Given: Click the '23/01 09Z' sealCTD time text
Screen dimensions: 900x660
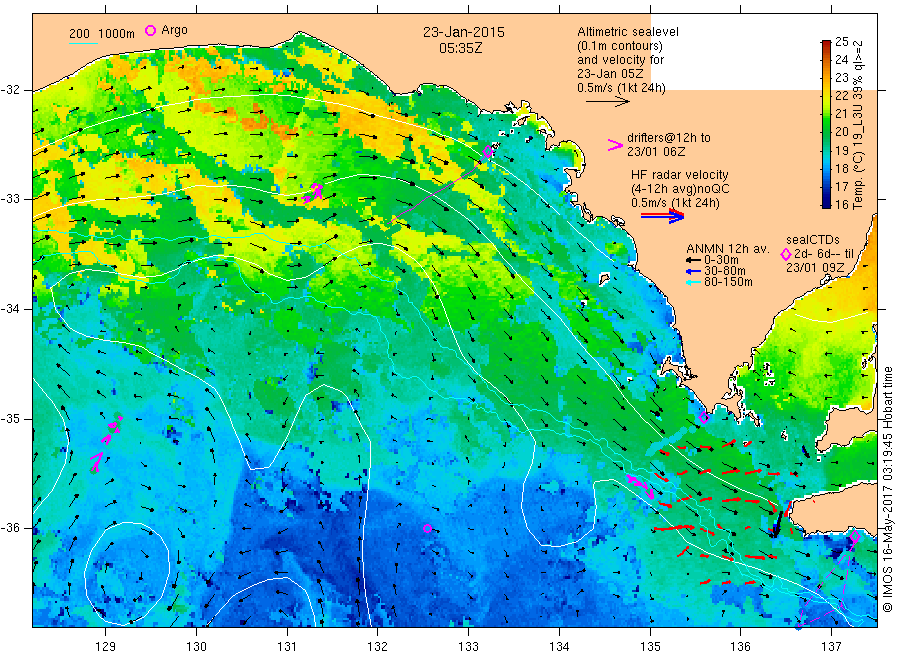Looking at the screenshot, I should point(815,268).
